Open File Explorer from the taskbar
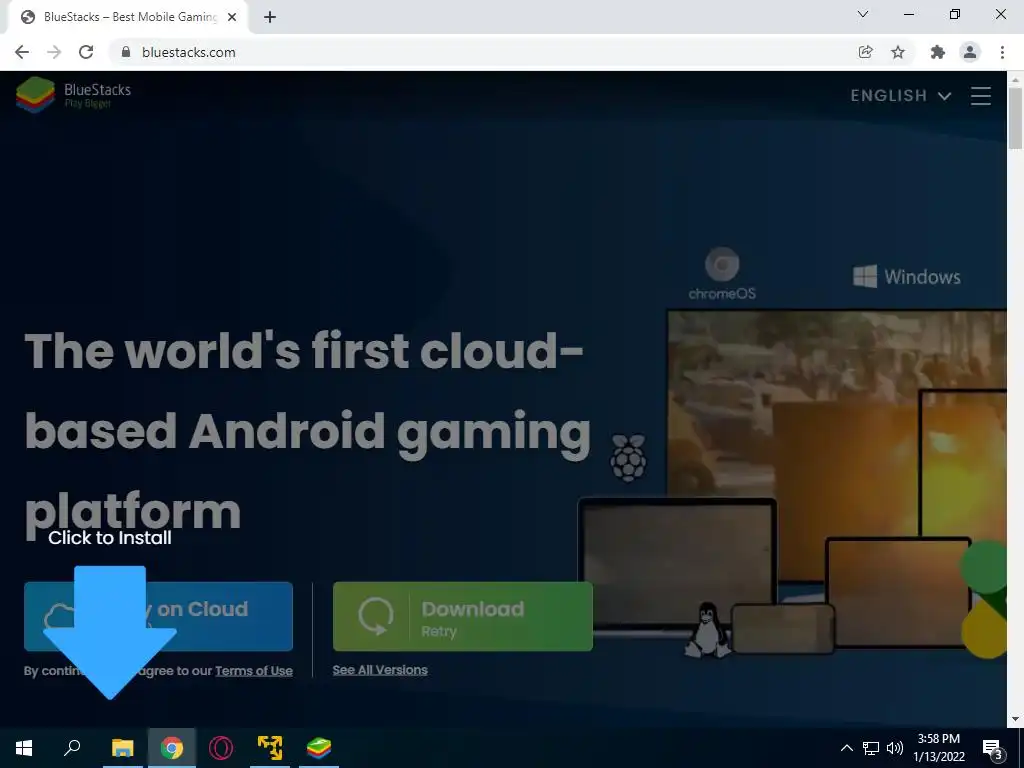The image size is (1024, 768). click(x=122, y=748)
